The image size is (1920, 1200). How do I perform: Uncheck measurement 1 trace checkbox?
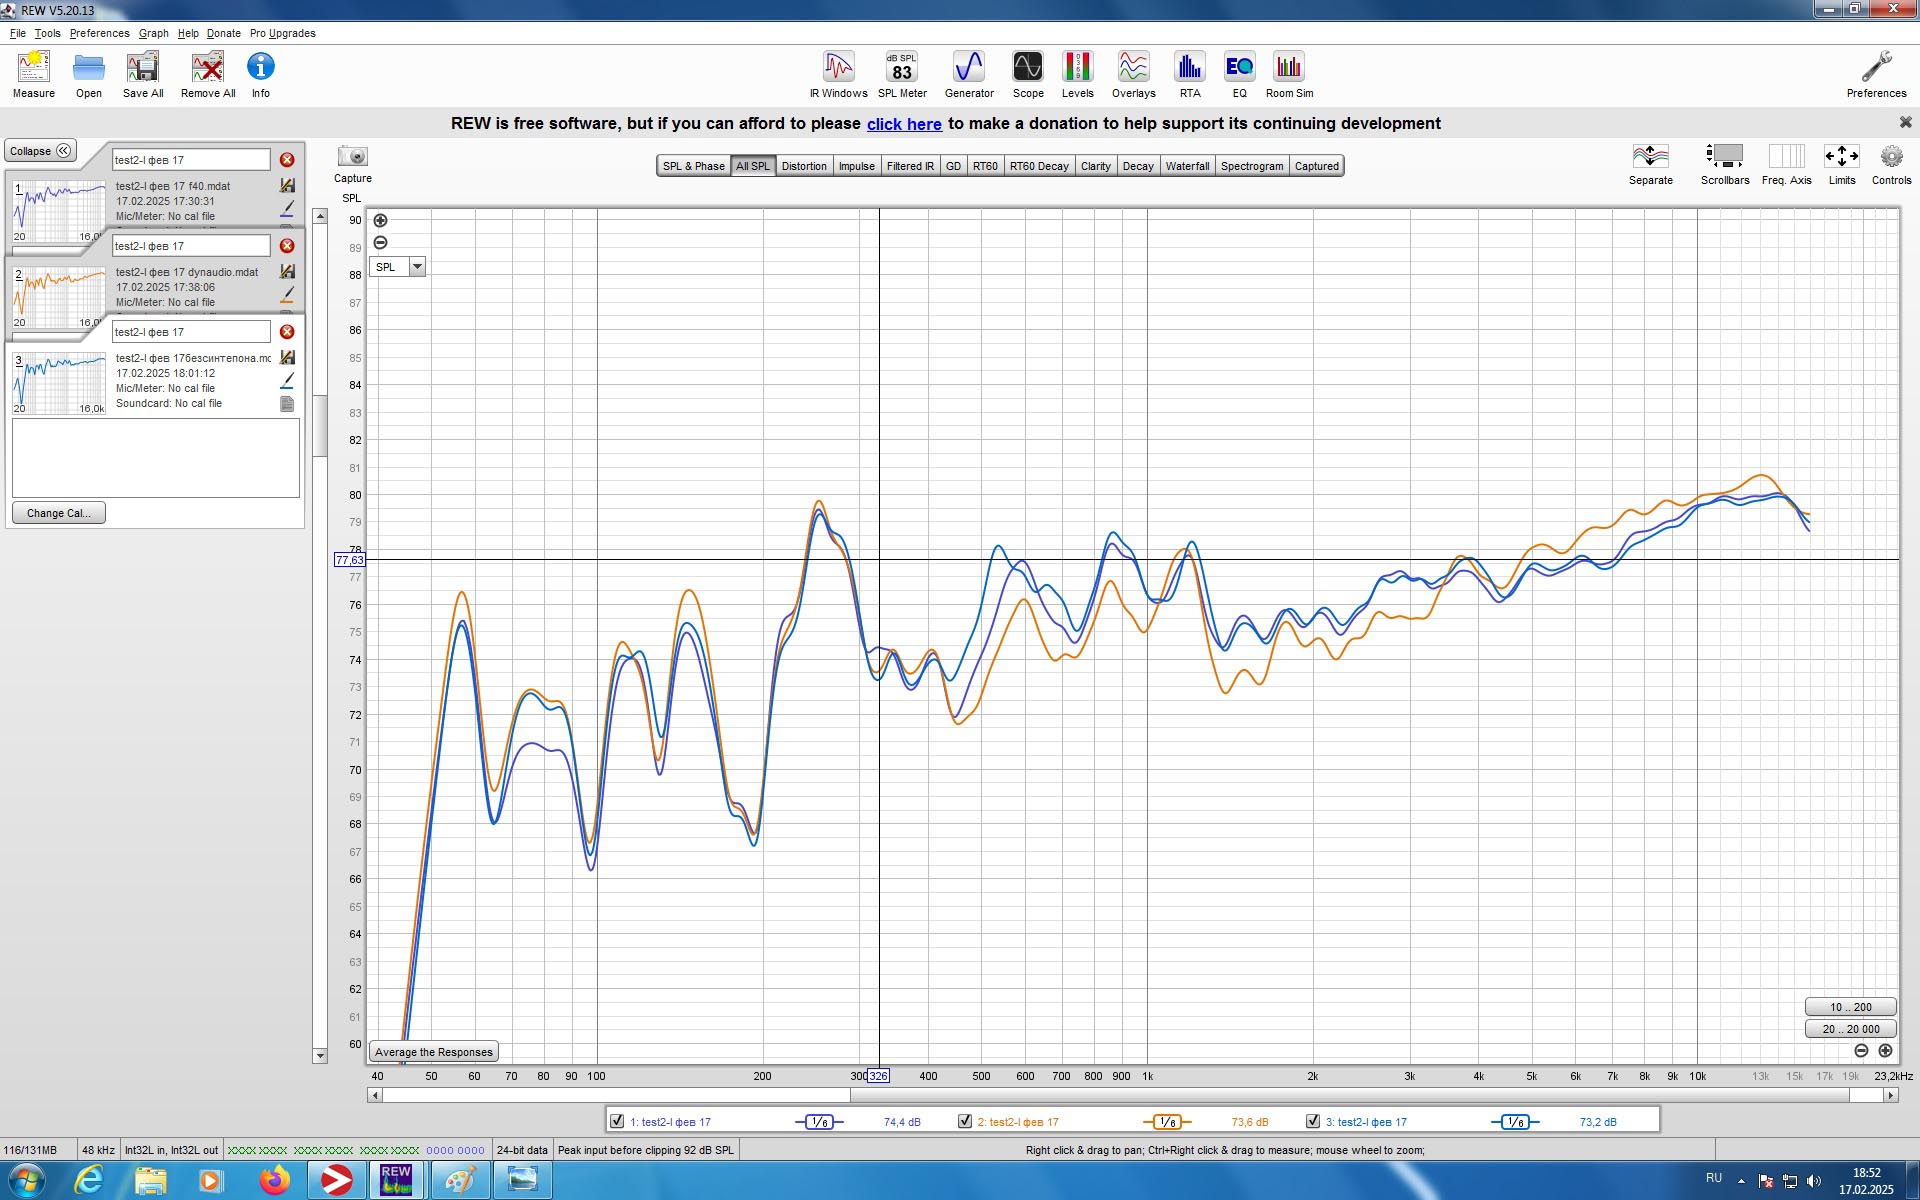point(617,1121)
